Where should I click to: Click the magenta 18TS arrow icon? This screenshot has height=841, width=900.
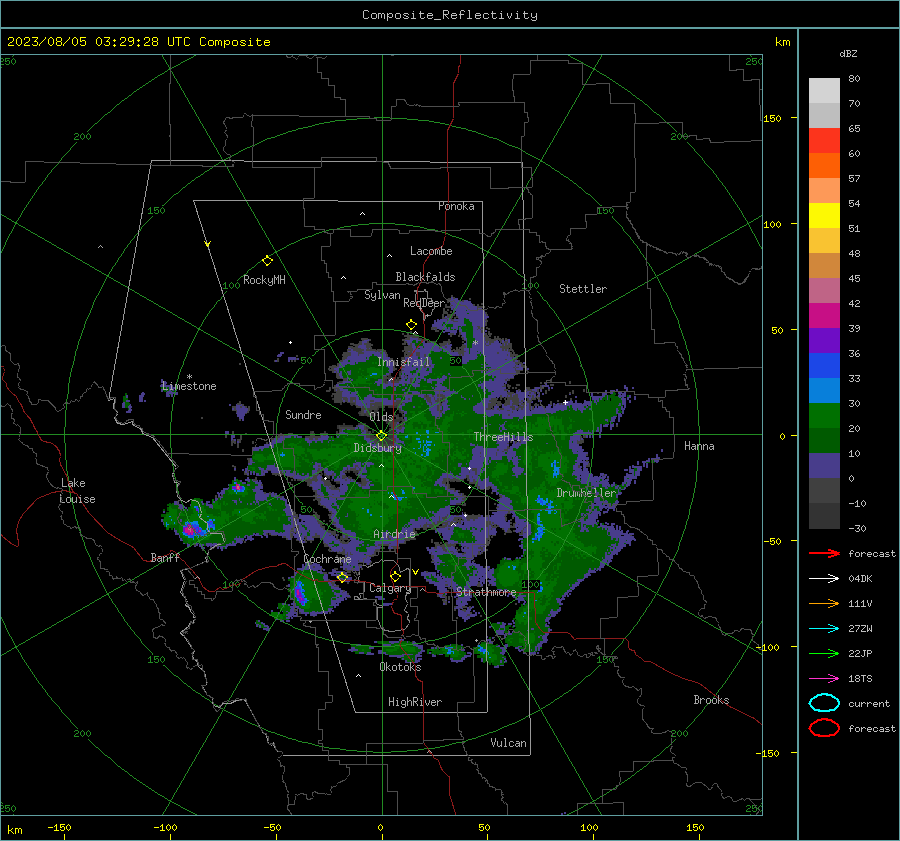point(824,679)
